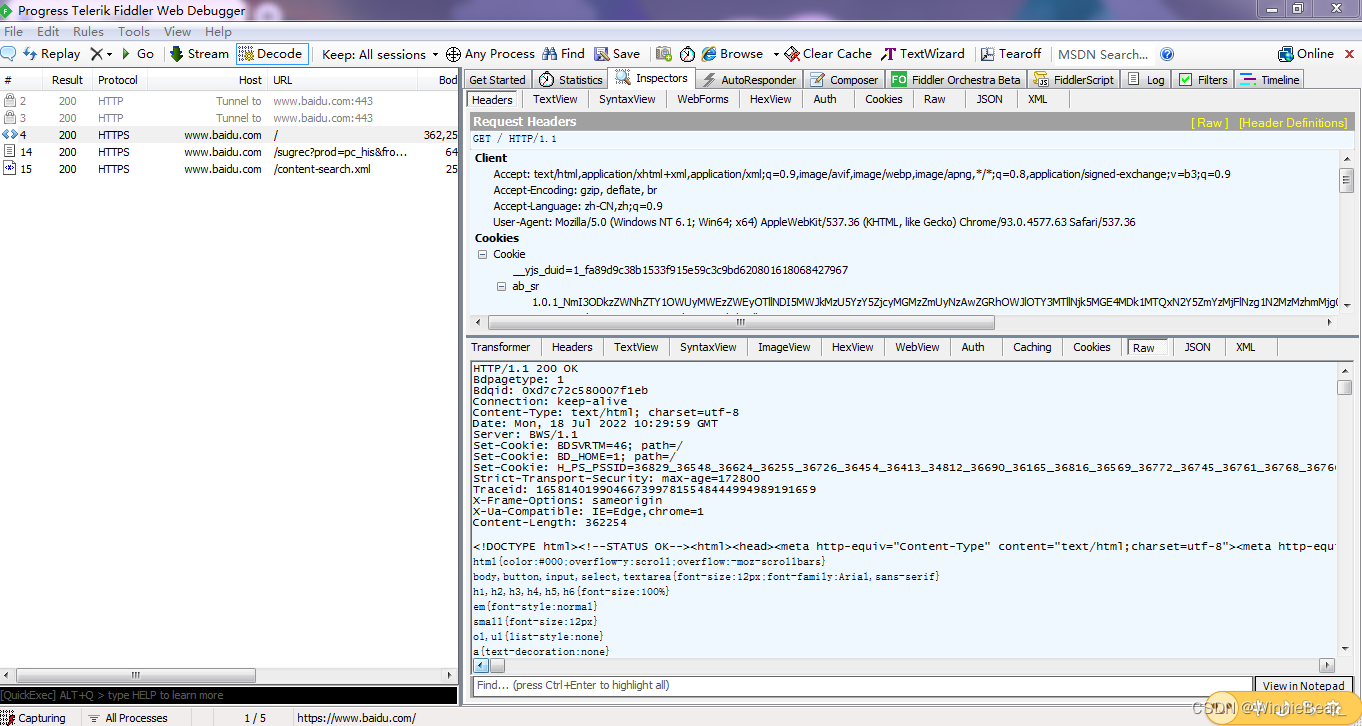Open the Rules menu
Viewport: 1362px width, 726px height.
pos(88,32)
